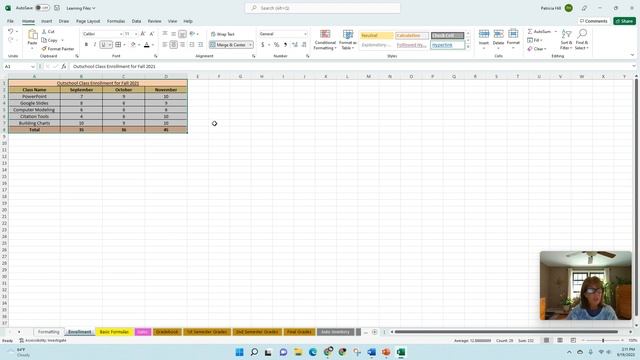Click the Fill Color paint bucket
The height and width of the screenshot is (360, 640).
point(133,44)
